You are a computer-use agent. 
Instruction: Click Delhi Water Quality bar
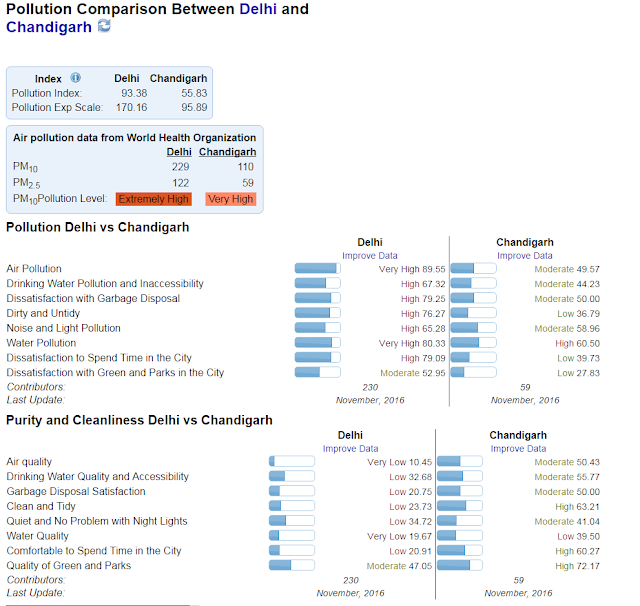click(292, 535)
